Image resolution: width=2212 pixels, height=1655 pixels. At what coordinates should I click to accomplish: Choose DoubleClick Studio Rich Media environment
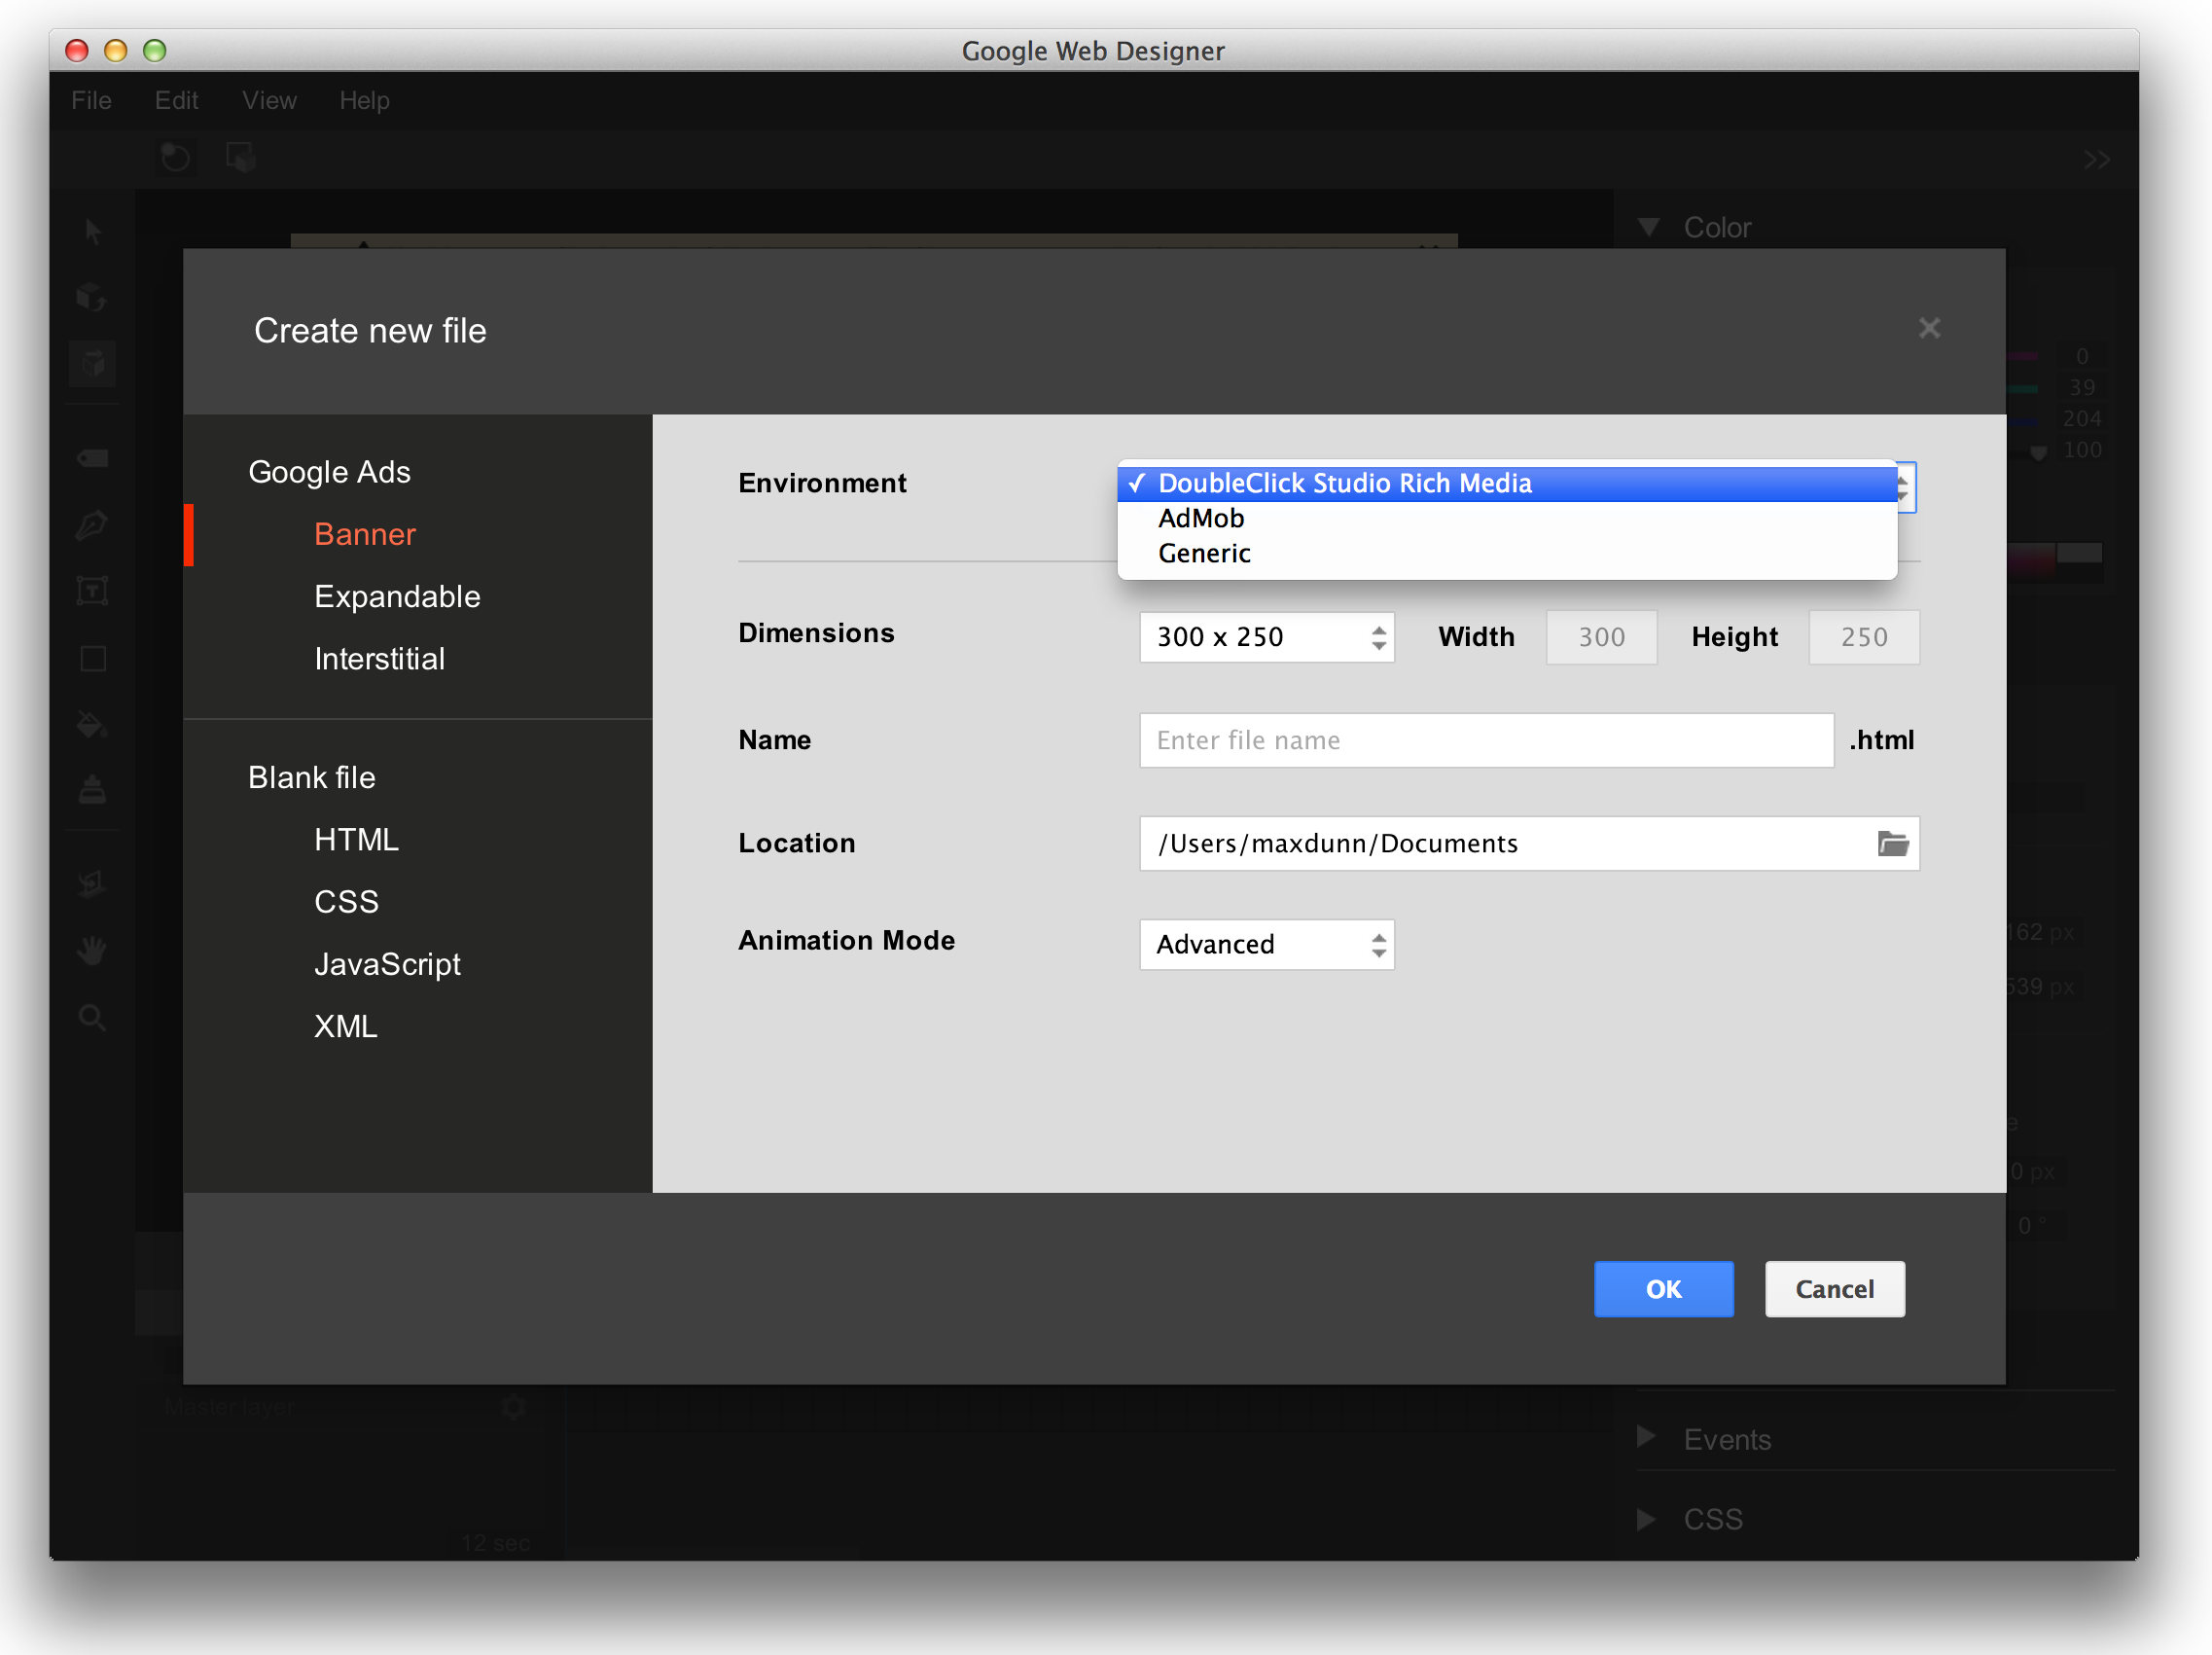pyautogui.click(x=1506, y=483)
